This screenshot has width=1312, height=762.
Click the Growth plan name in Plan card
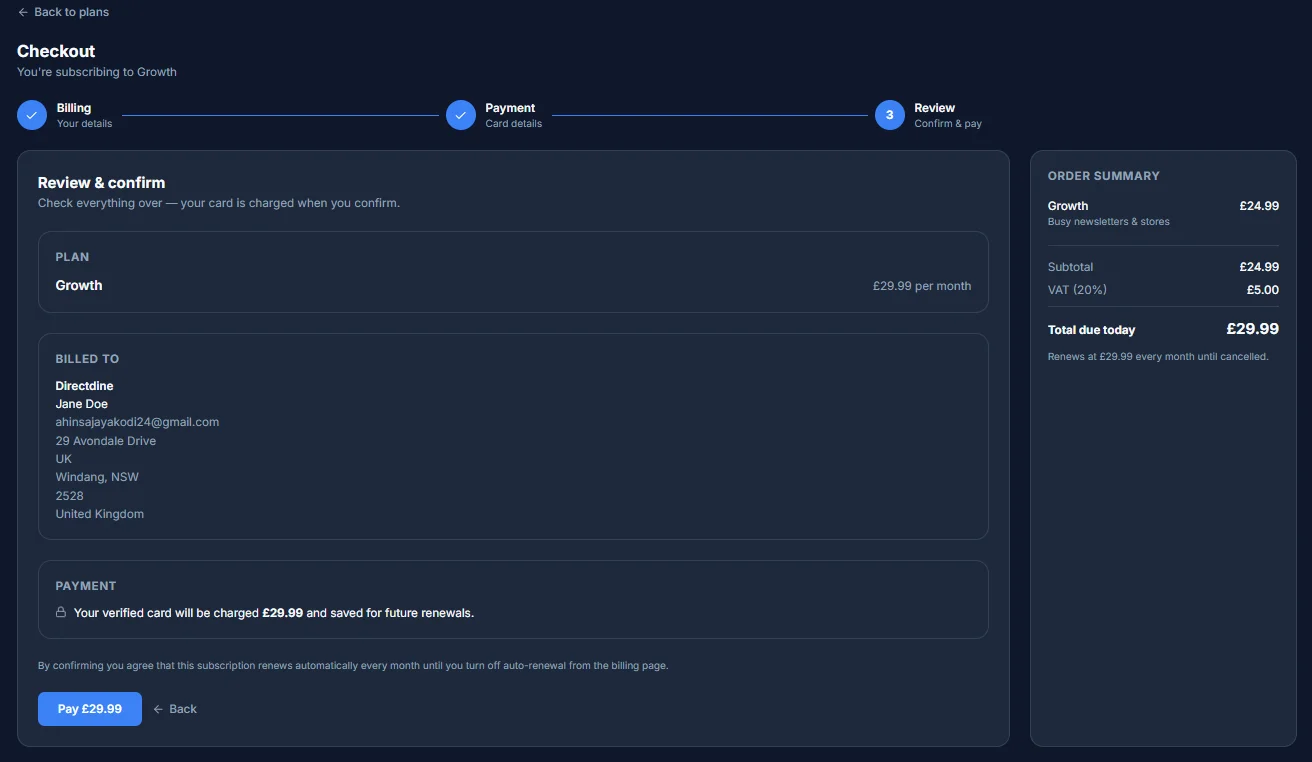point(79,285)
